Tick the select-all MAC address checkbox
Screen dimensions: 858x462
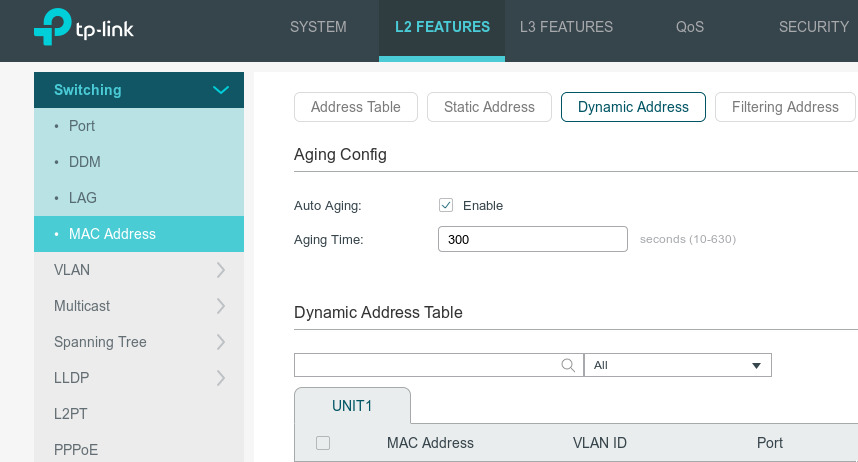click(x=323, y=443)
